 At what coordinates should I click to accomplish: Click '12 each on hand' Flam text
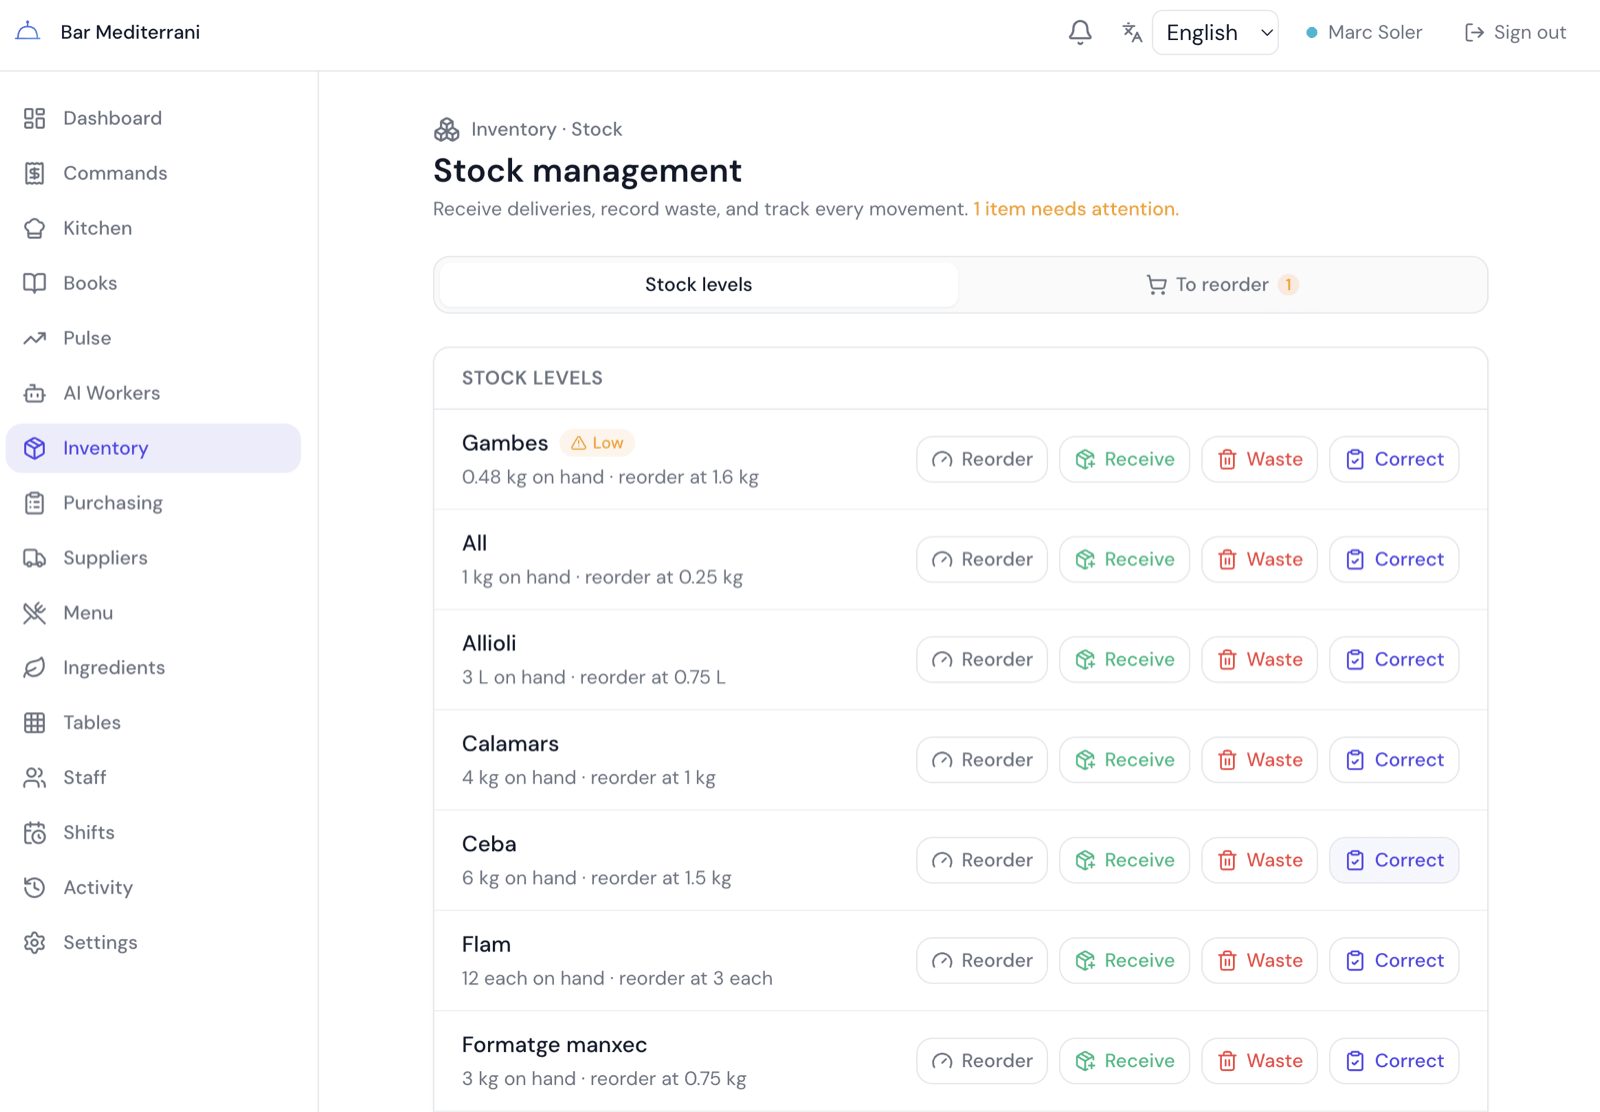tap(533, 978)
